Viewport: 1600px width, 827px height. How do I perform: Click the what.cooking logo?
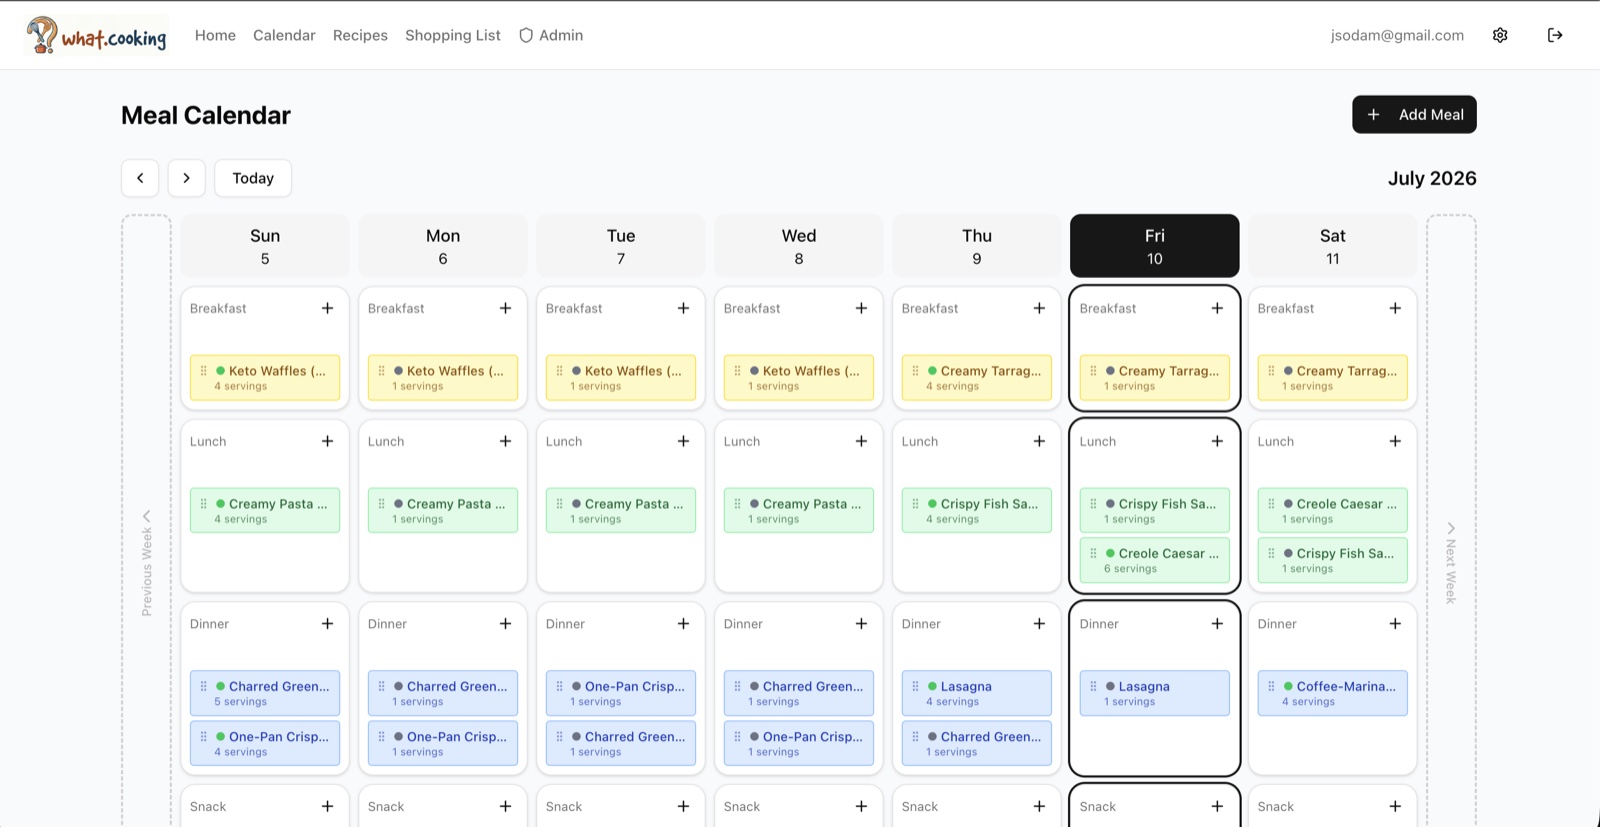point(97,35)
